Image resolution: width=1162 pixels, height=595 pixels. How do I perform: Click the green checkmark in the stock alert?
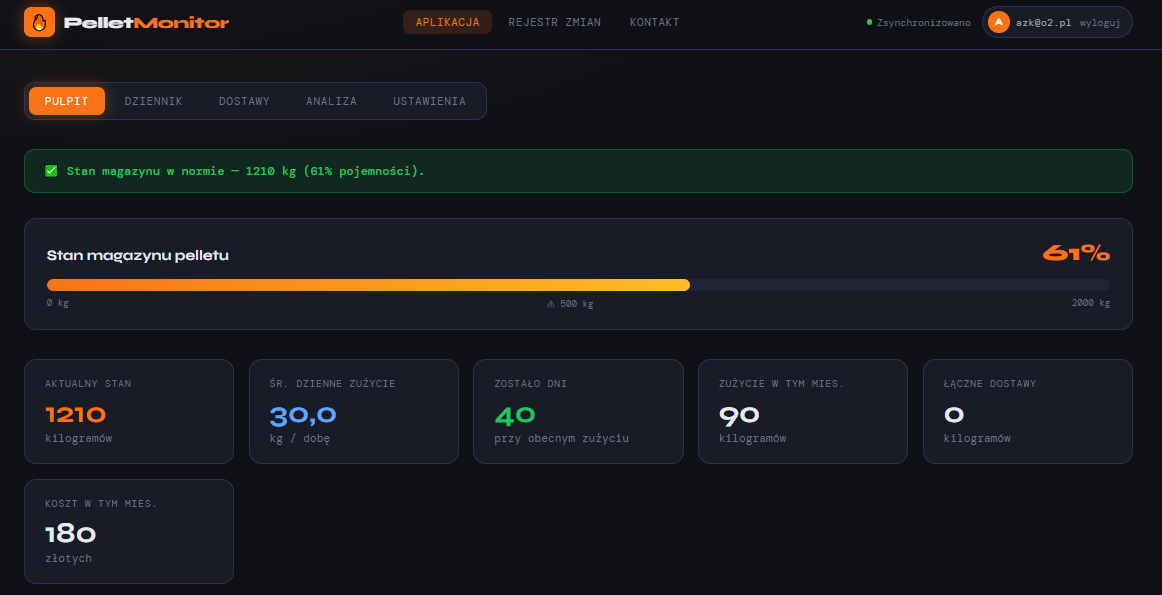[51, 171]
